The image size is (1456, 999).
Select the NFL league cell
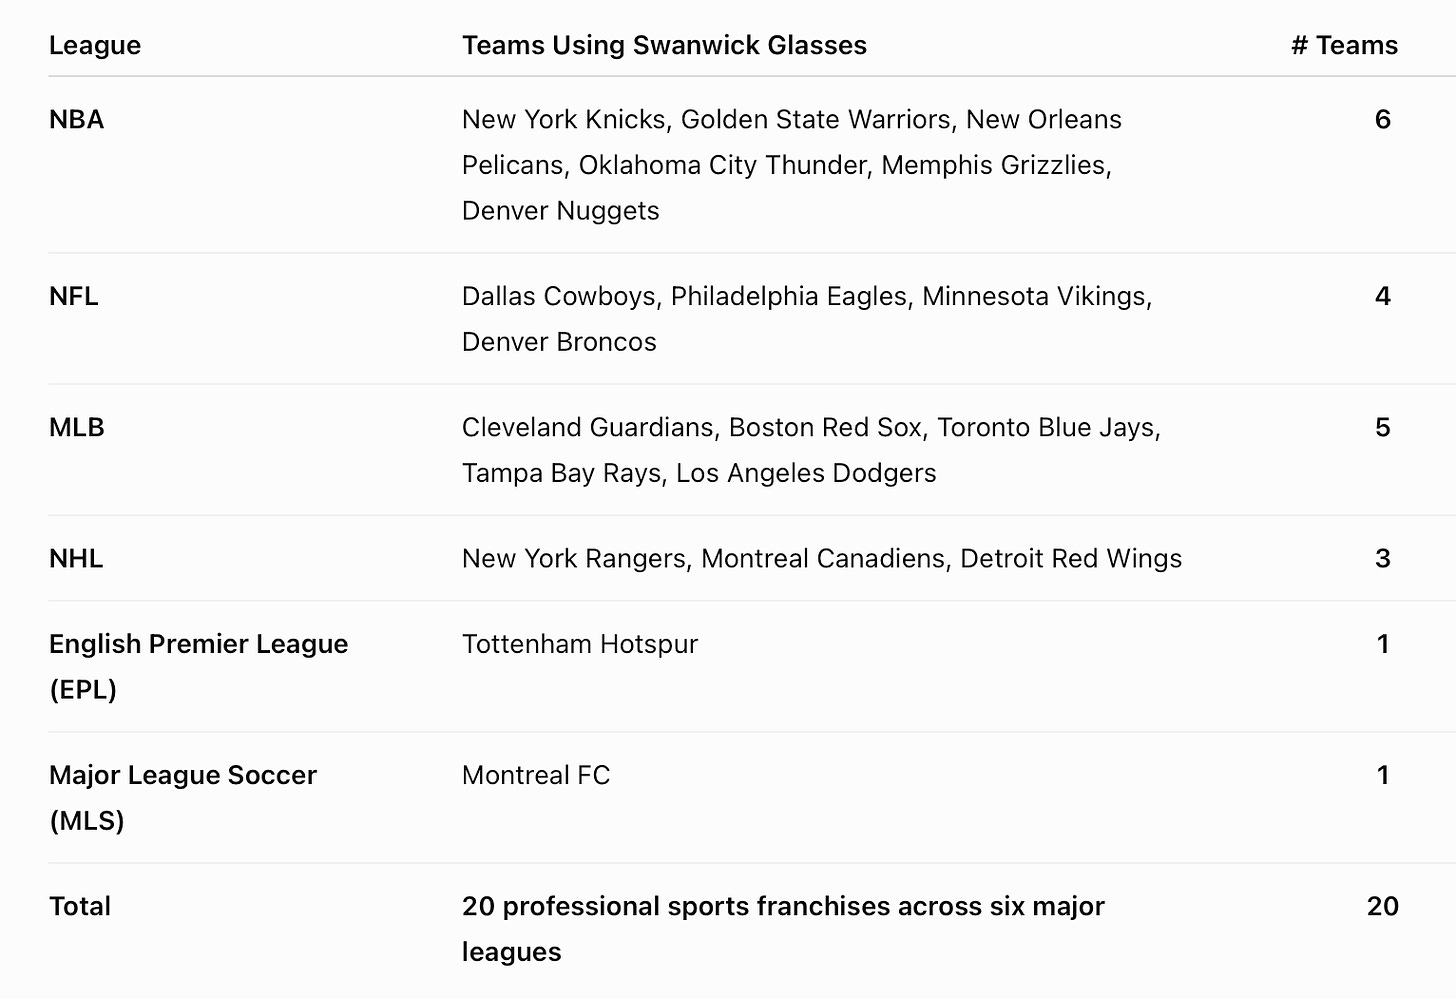(74, 296)
